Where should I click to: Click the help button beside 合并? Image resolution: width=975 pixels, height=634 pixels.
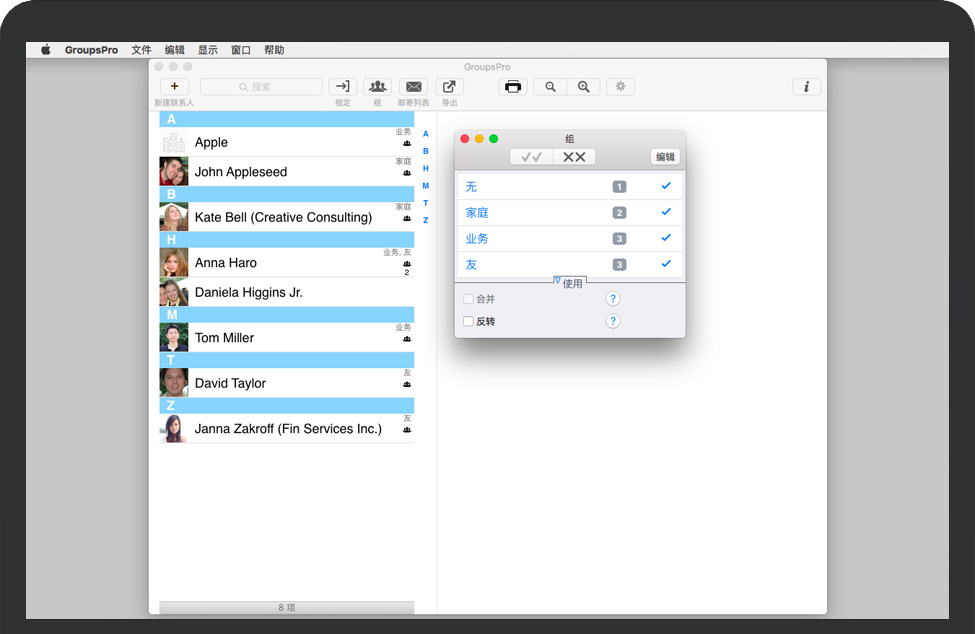613,299
